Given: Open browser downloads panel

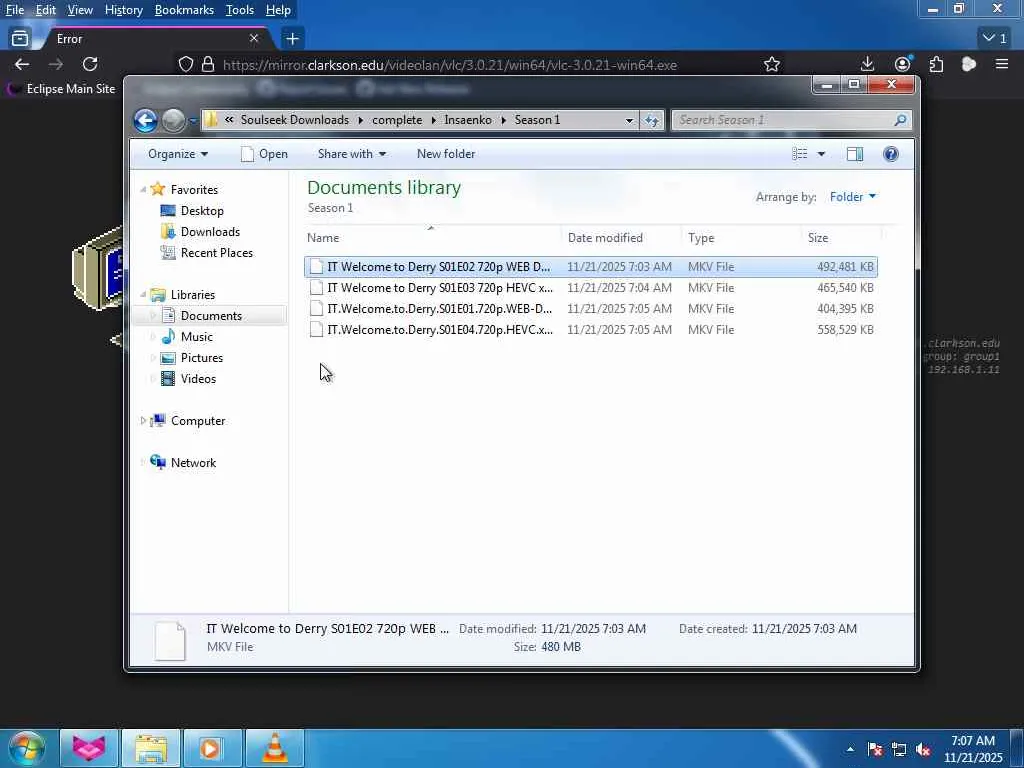Looking at the screenshot, I should point(867,64).
